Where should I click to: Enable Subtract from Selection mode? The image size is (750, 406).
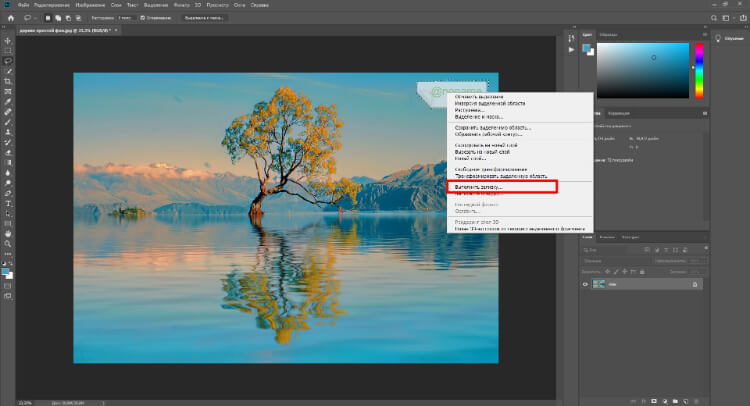68,18
